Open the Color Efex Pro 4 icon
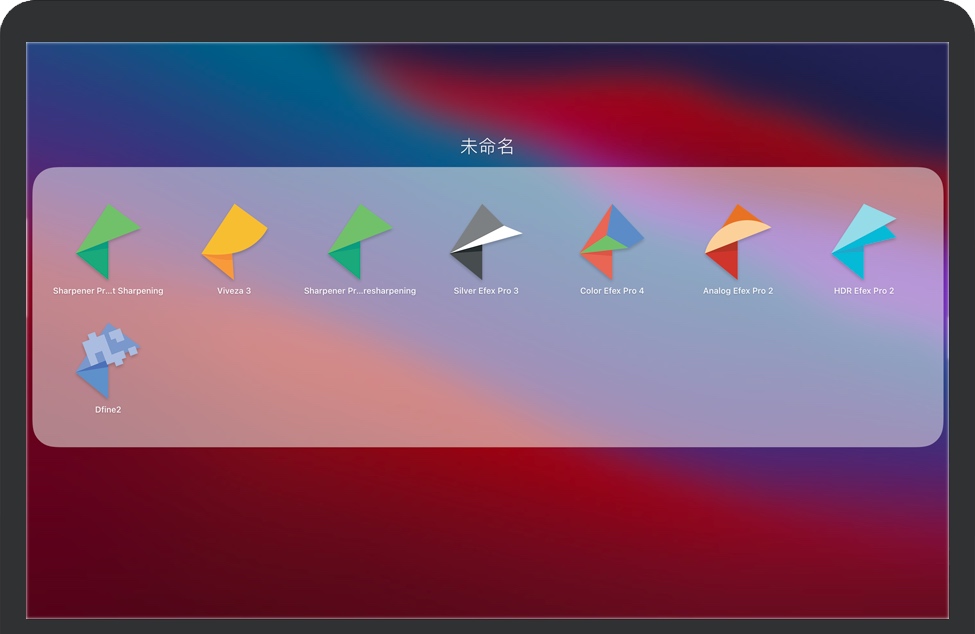 (612, 242)
